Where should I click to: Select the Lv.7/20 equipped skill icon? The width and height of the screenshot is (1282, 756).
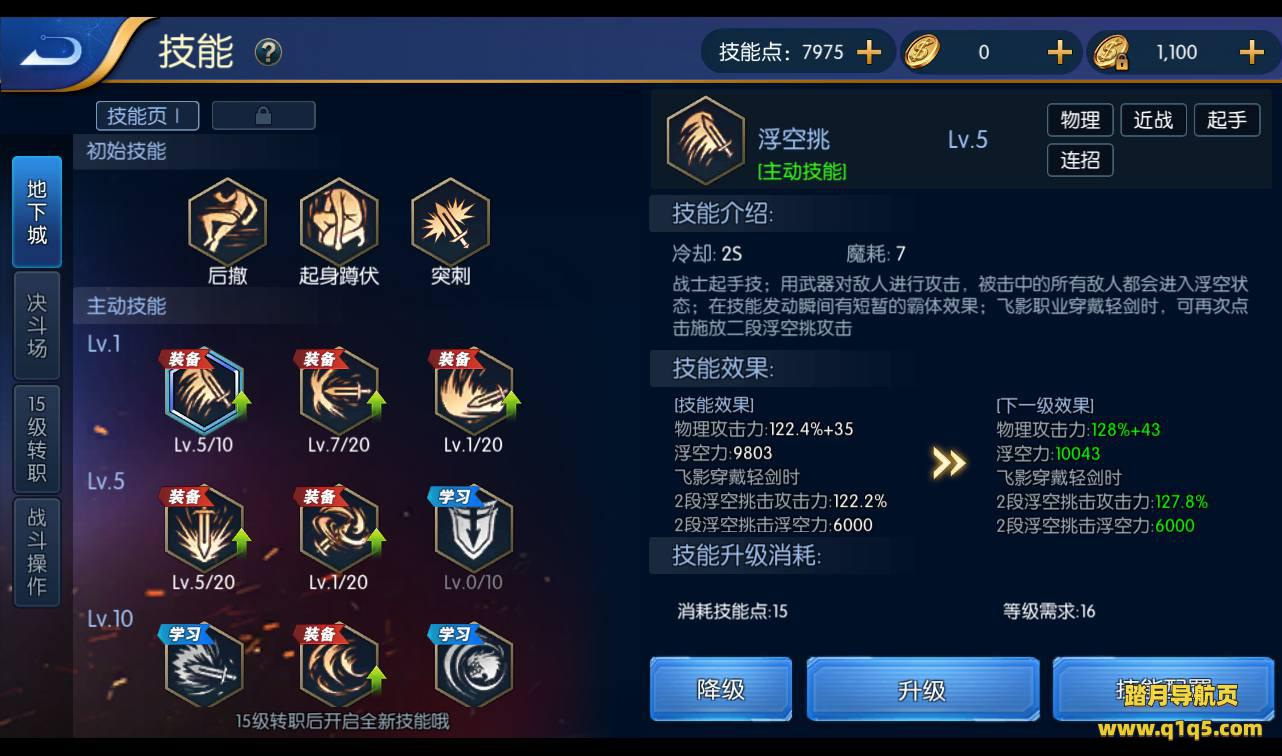click(339, 390)
